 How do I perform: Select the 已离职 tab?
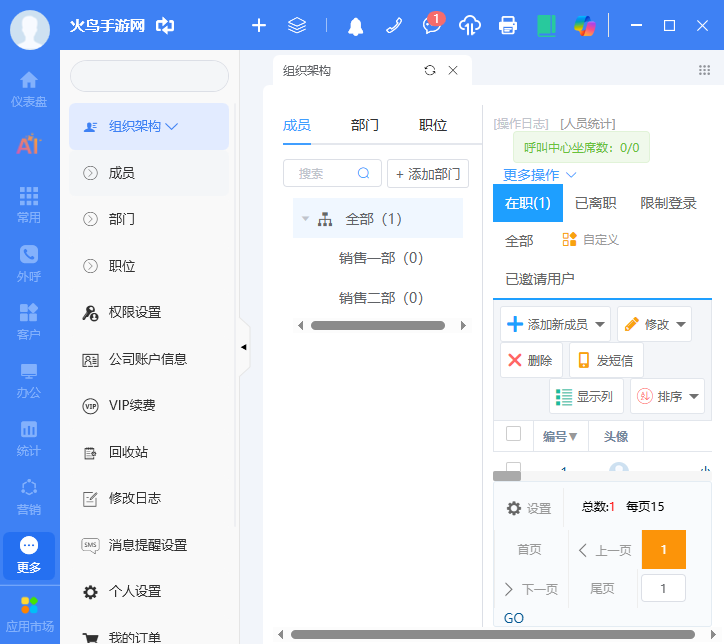coord(596,203)
